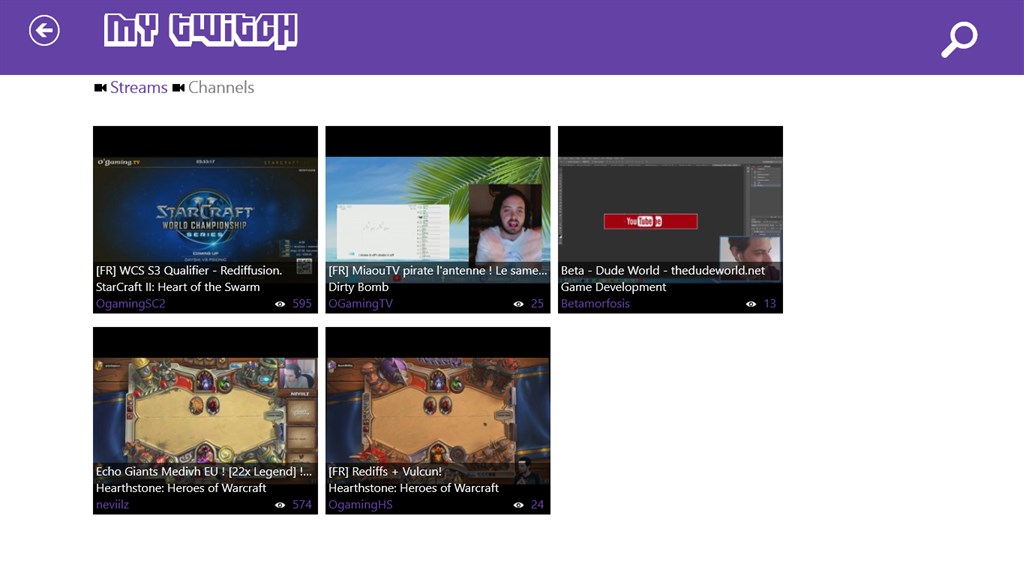
Task: Click the text 'Game Development'
Action: [x=613, y=287]
